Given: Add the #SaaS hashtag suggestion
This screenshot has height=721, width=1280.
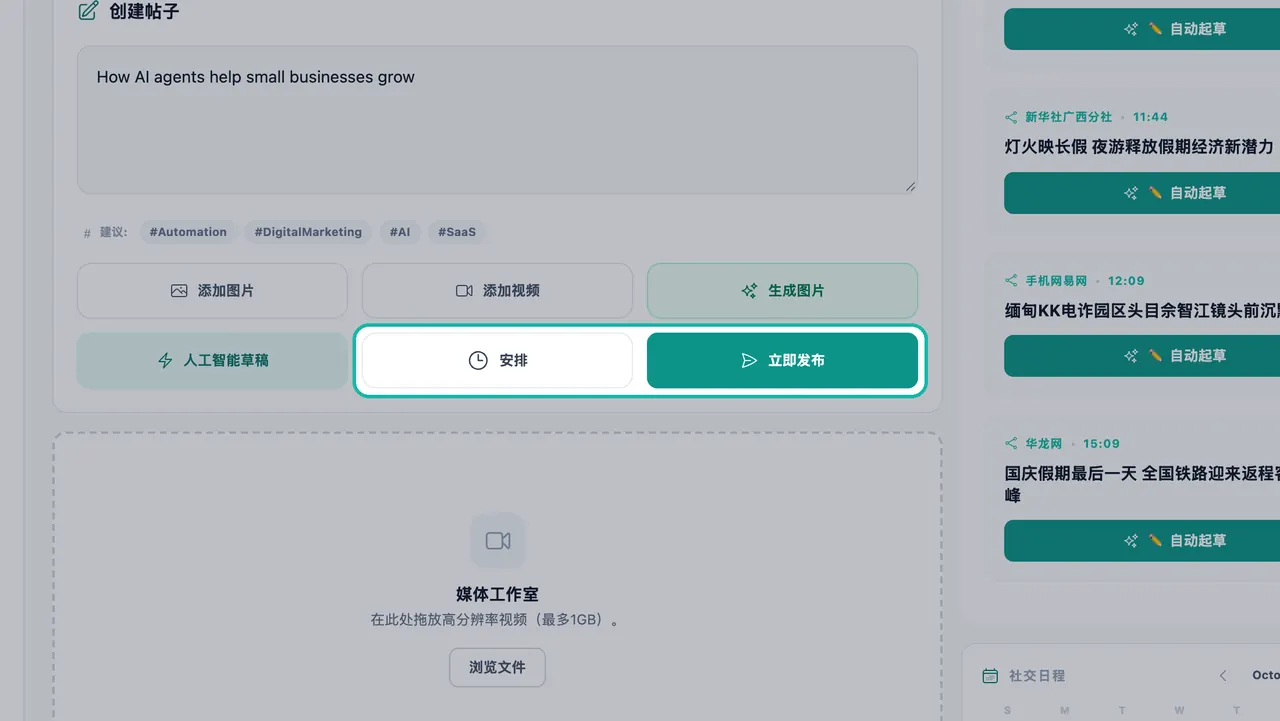Looking at the screenshot, I should pyautogui.click(x=458, y=232).
